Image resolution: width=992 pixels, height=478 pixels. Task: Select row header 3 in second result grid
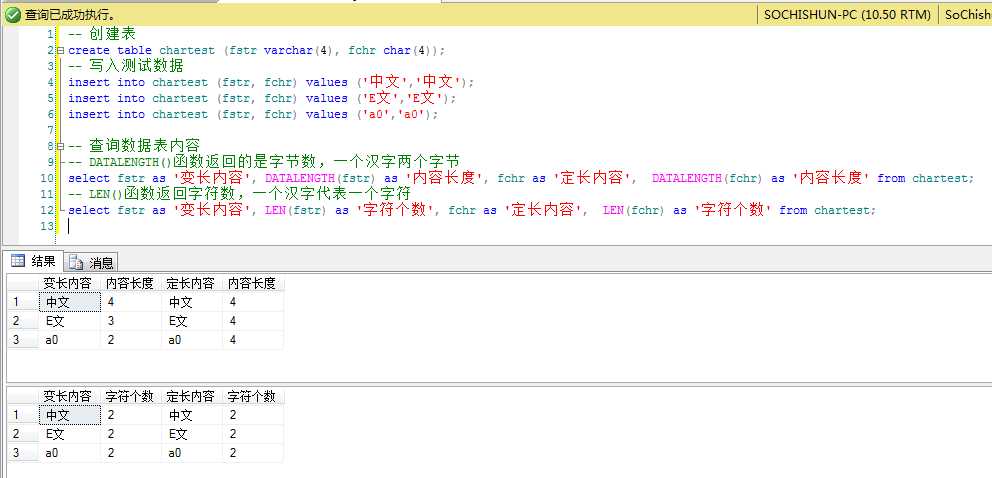[x=23, y=453]
